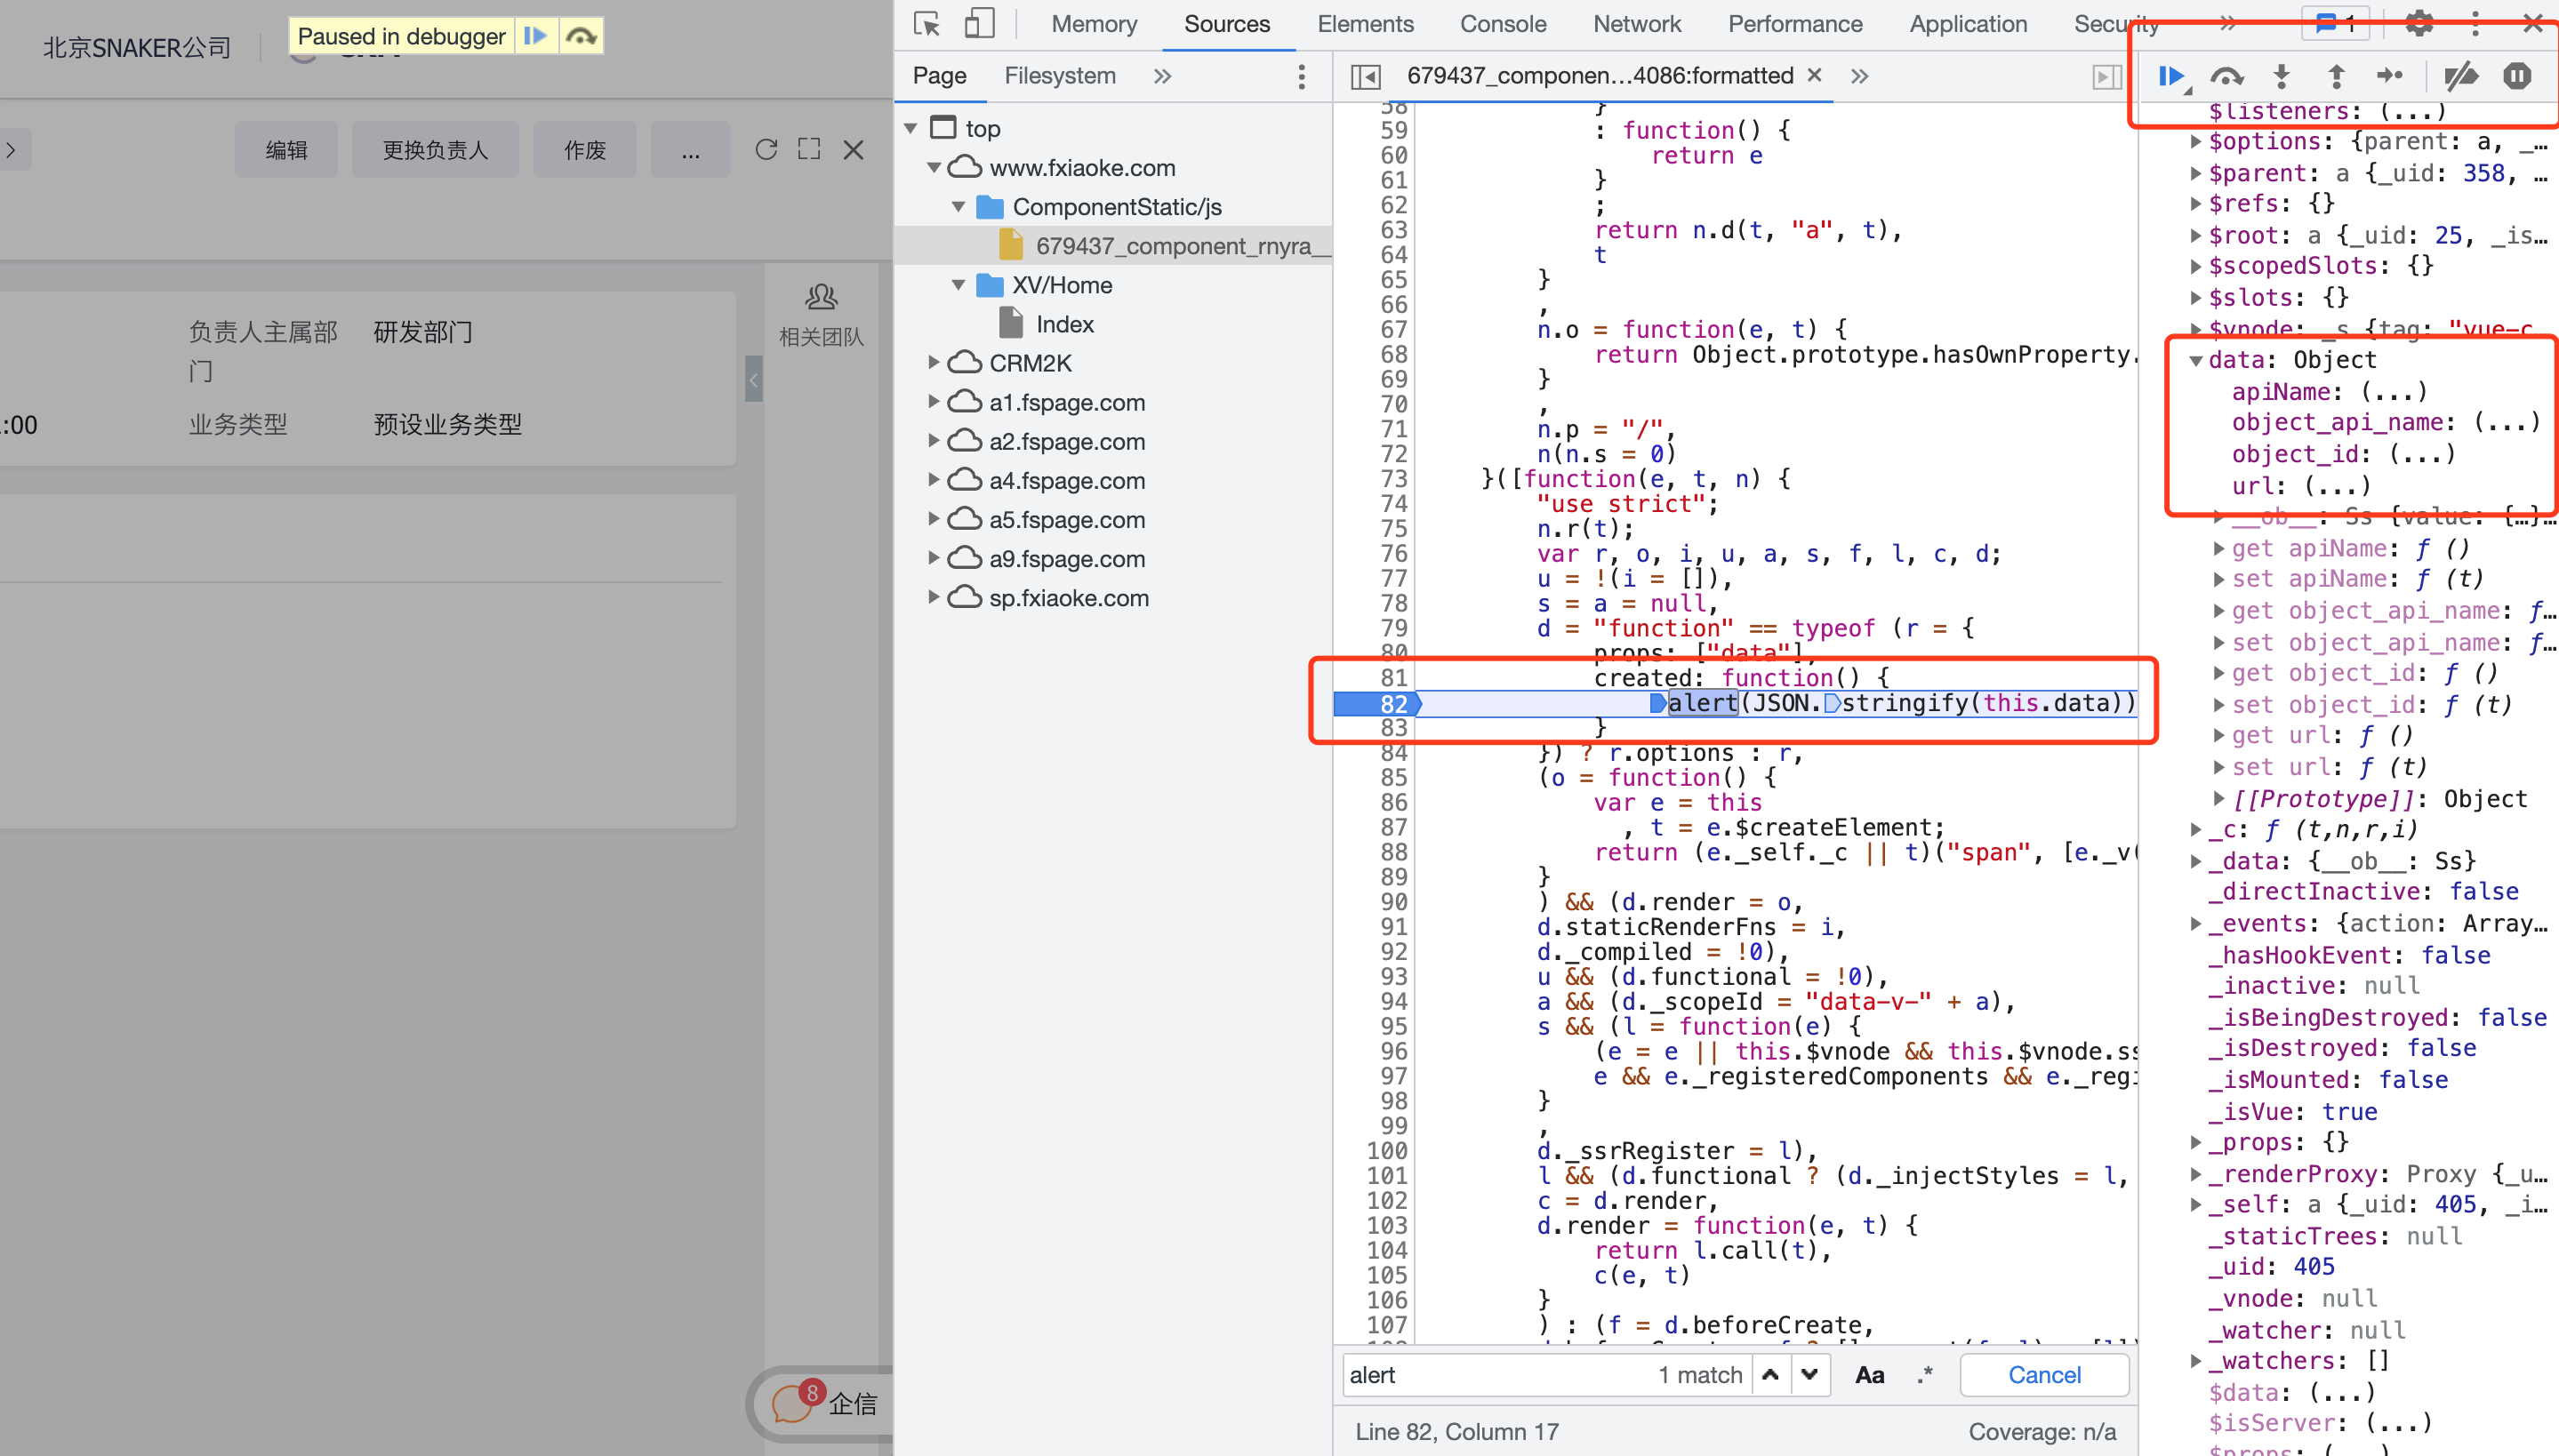The height and width of the screenshot is (1456, 2559).
Task: Collapse the ComponentStatic/js folder
Action: coord(958,207)
